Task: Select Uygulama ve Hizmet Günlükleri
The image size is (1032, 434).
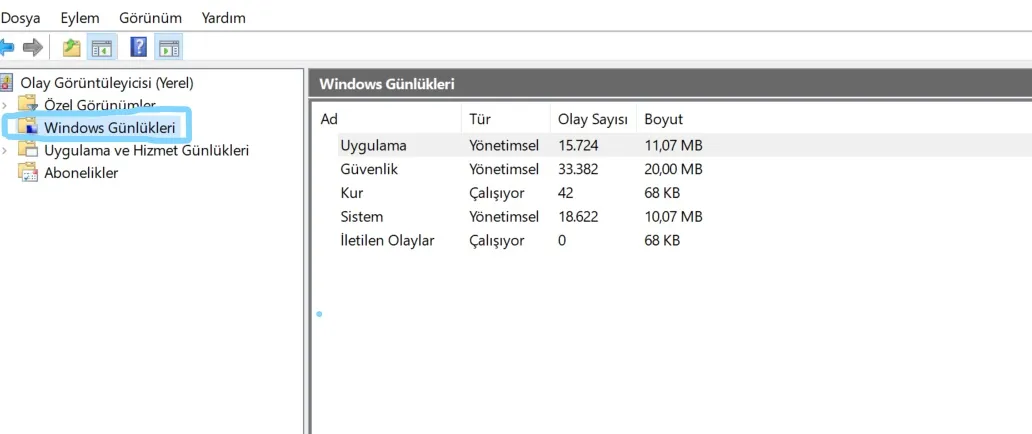Action: 146,150
